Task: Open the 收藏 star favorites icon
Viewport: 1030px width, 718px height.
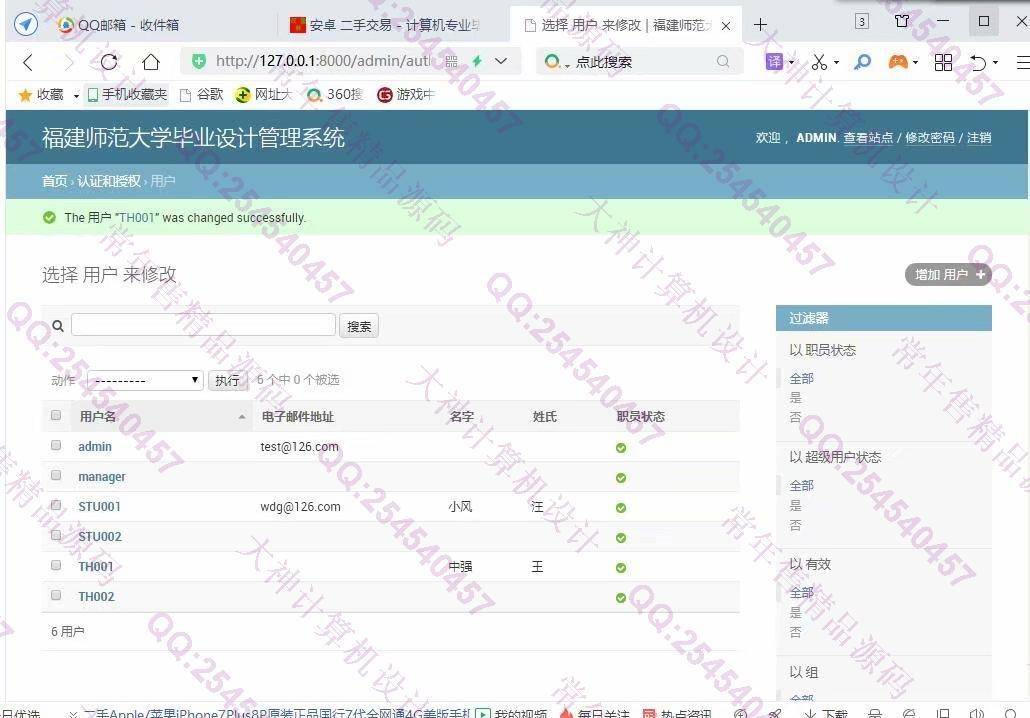Action: (25, 95)
